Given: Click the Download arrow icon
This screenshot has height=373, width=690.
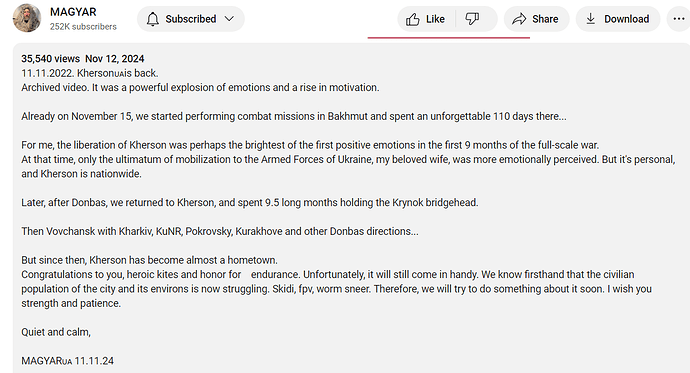Looking at the screenshot, I should point(591,19).
